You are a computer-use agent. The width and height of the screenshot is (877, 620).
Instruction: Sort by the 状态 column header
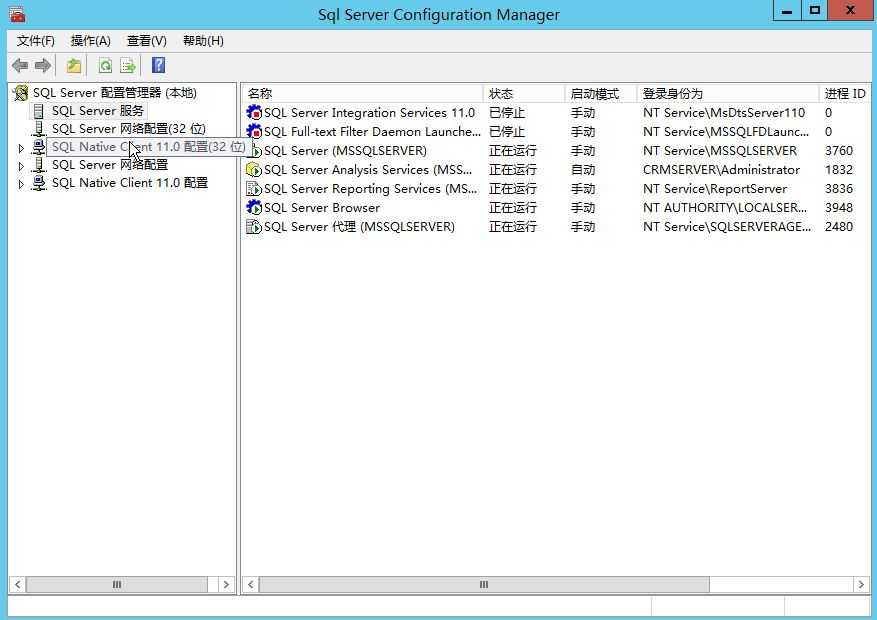(x=524, y=93)
